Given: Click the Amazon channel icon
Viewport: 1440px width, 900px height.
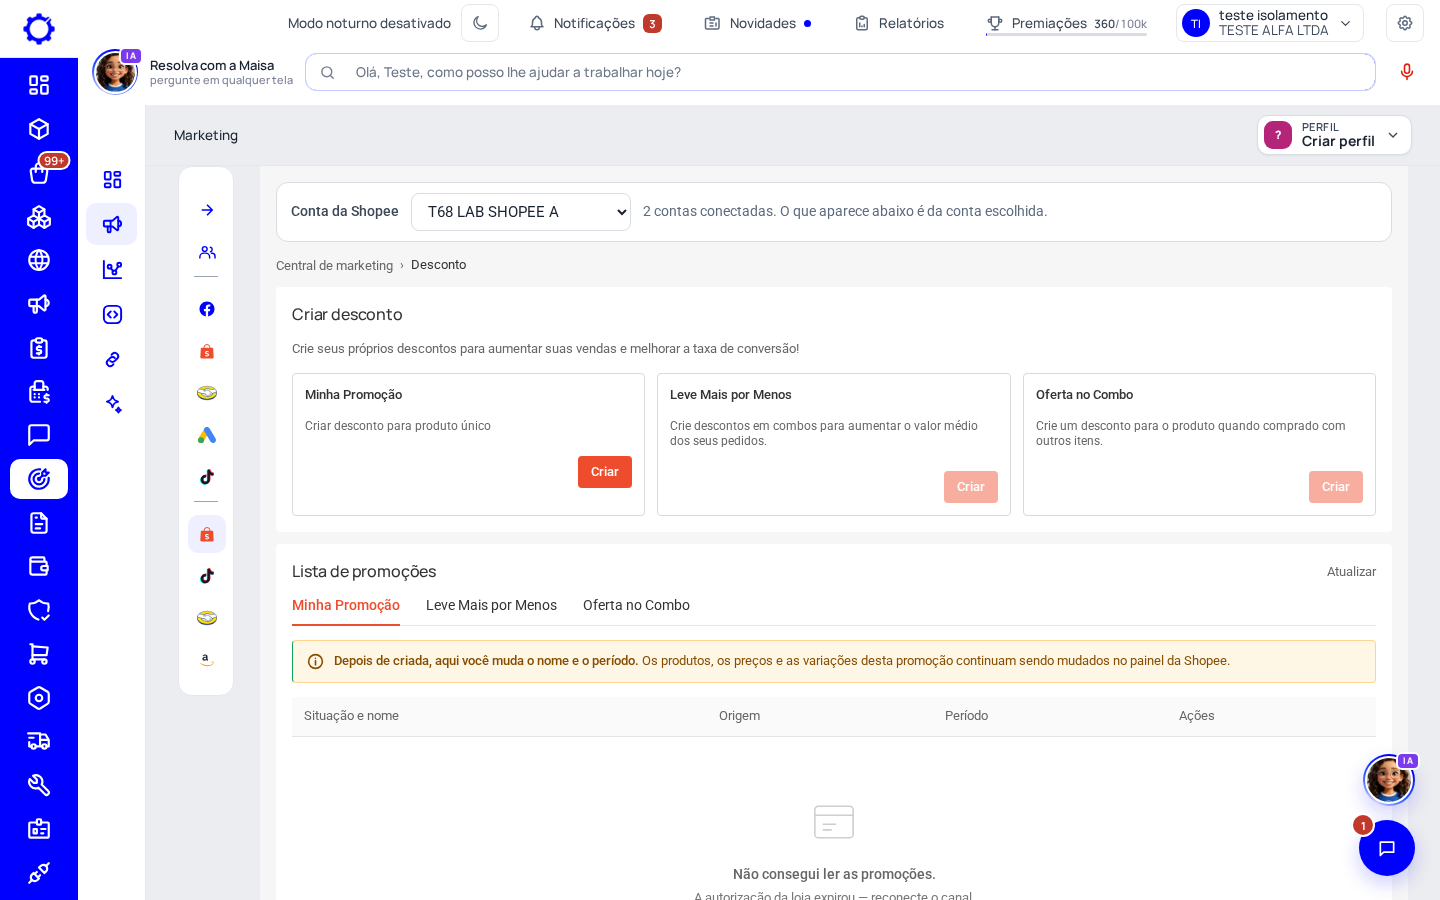Looking at the screenshot, I should 207,660.
